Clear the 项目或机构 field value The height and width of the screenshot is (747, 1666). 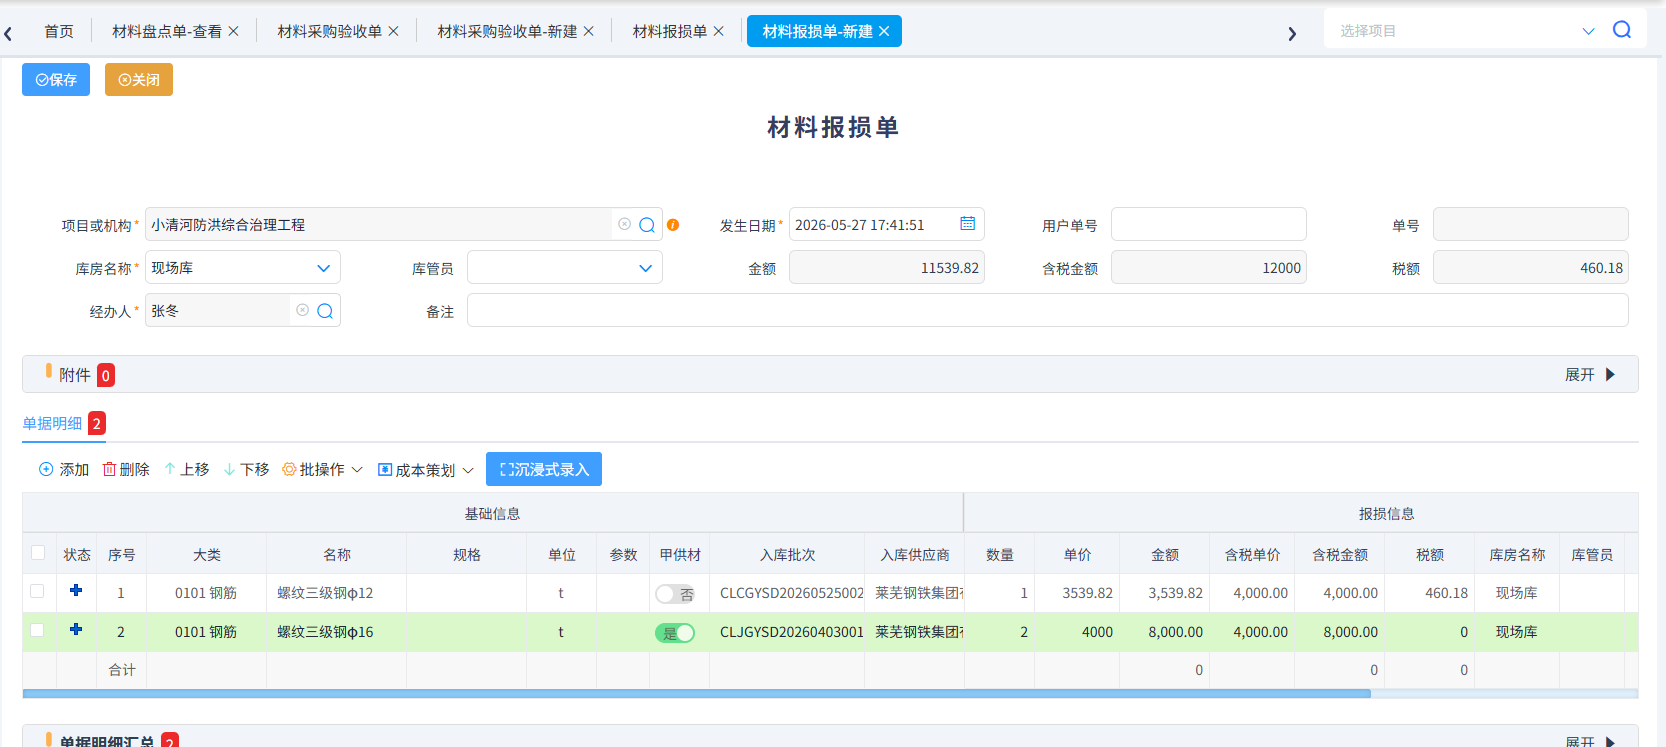(x=624, y=224)
